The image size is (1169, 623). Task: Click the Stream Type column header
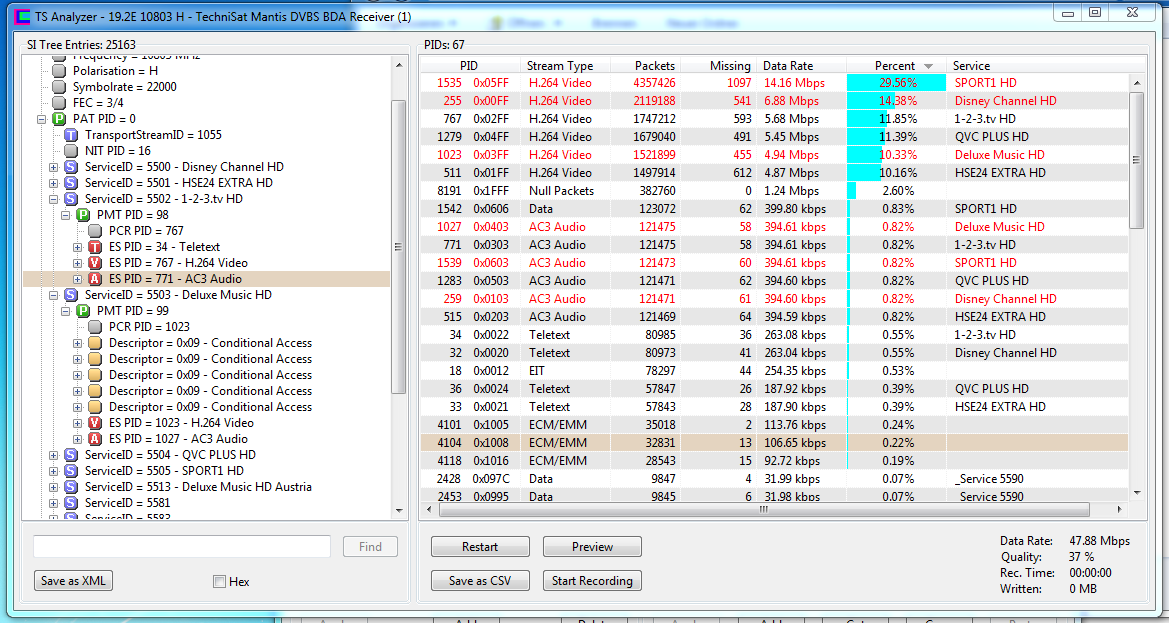[560, 66]
